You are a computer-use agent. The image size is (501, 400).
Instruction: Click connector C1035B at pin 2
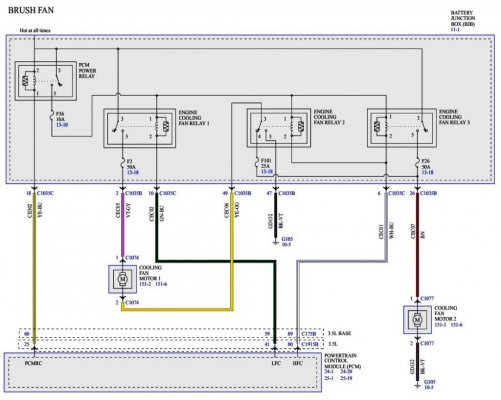(134, 193)
